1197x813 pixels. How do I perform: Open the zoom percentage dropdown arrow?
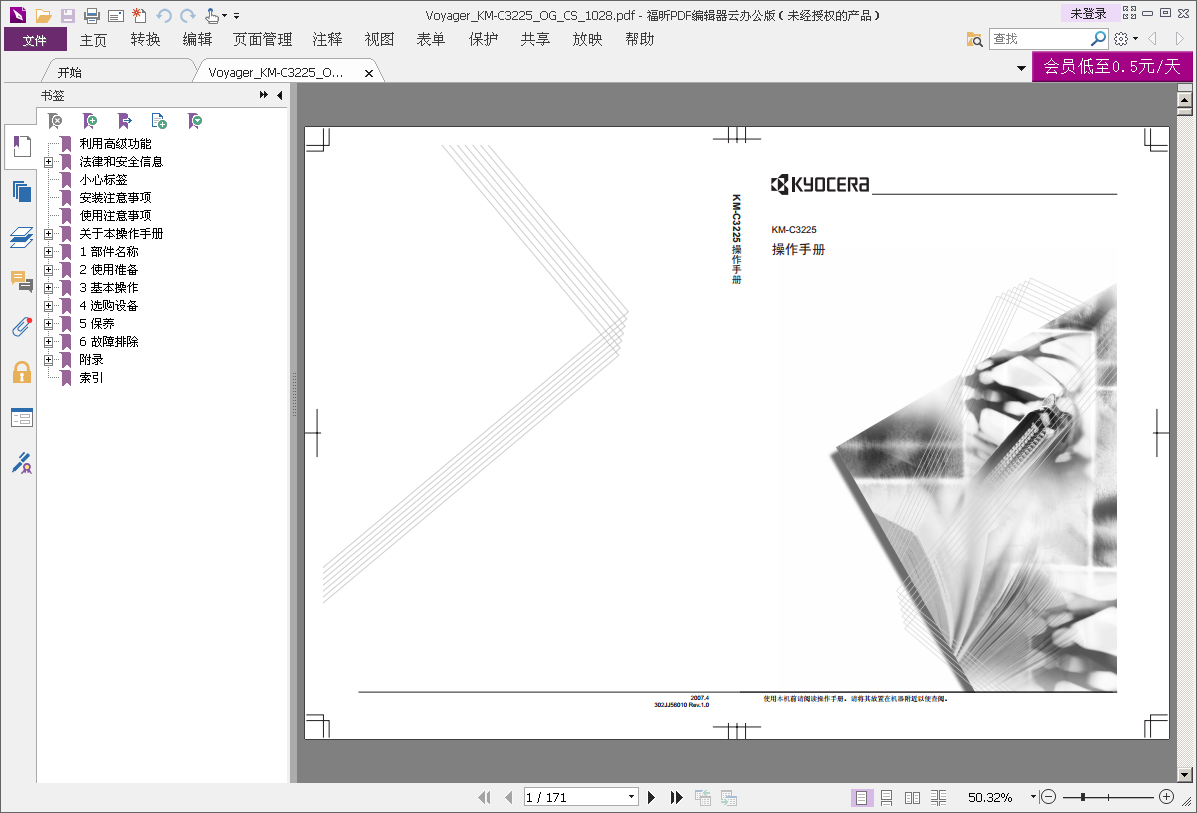click(1033, 797)
